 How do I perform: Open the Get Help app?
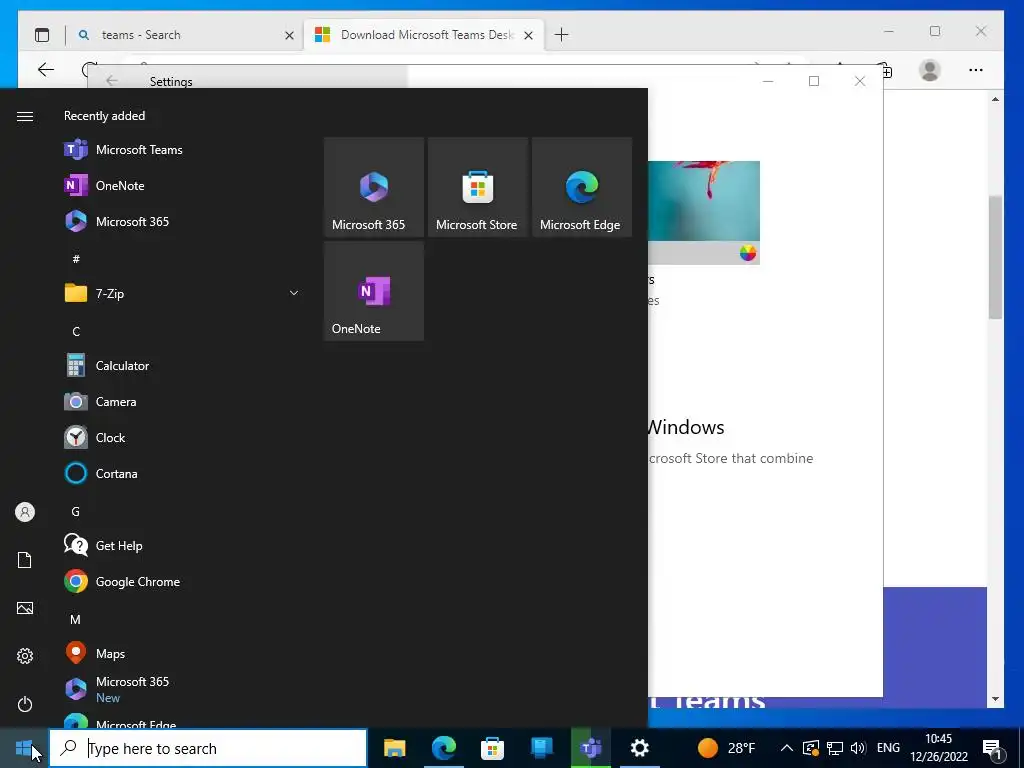coord(182,545)
